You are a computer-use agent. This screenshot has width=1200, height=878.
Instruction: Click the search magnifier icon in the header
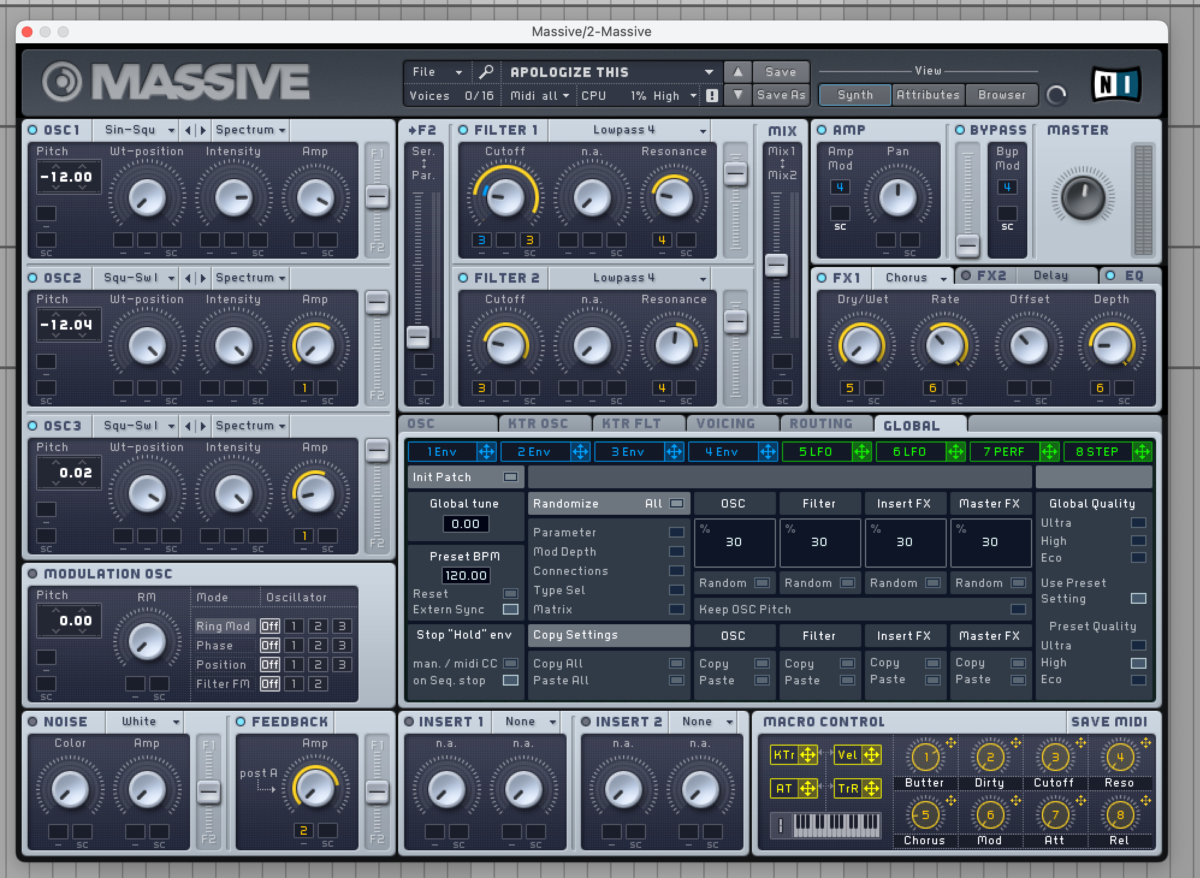point(486,71)
